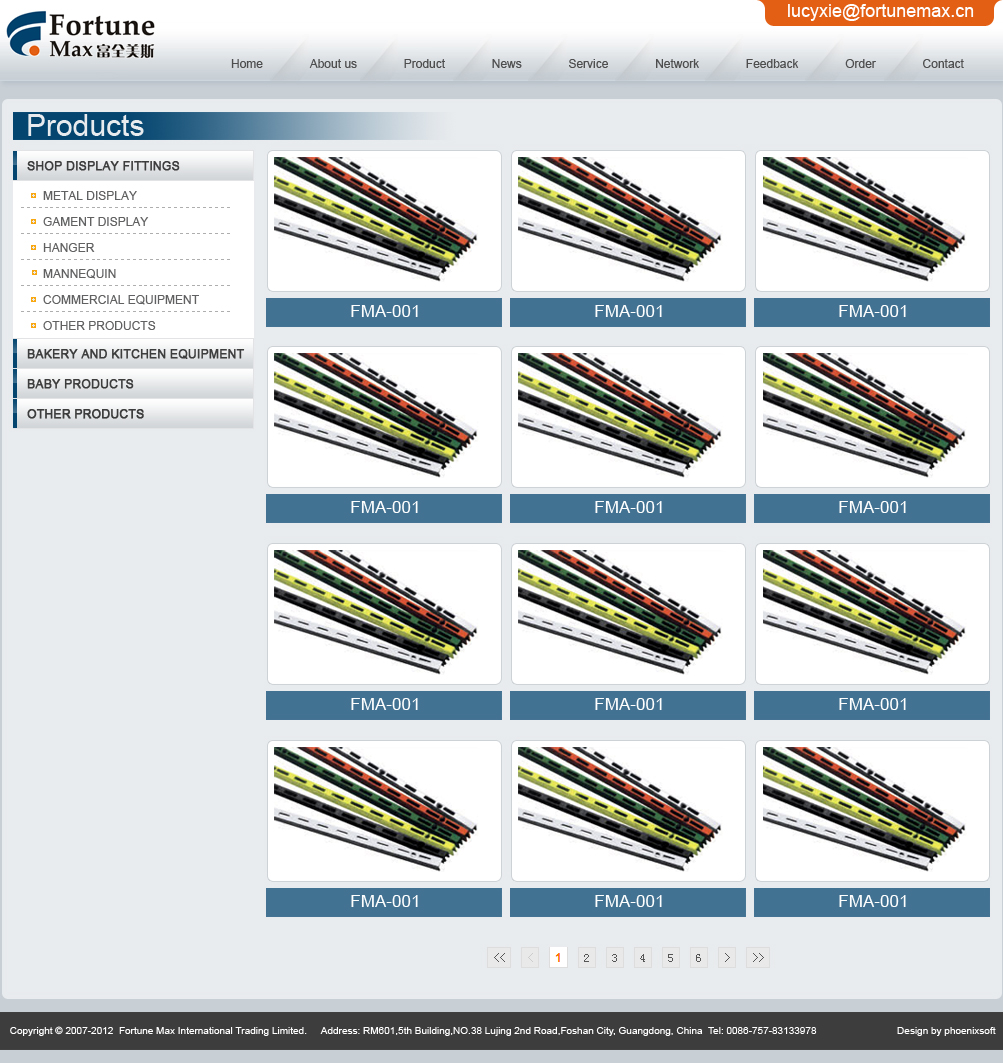Open GAMENT DISPLAY subcategory link

pyautogui.click(x=95, y=222)
